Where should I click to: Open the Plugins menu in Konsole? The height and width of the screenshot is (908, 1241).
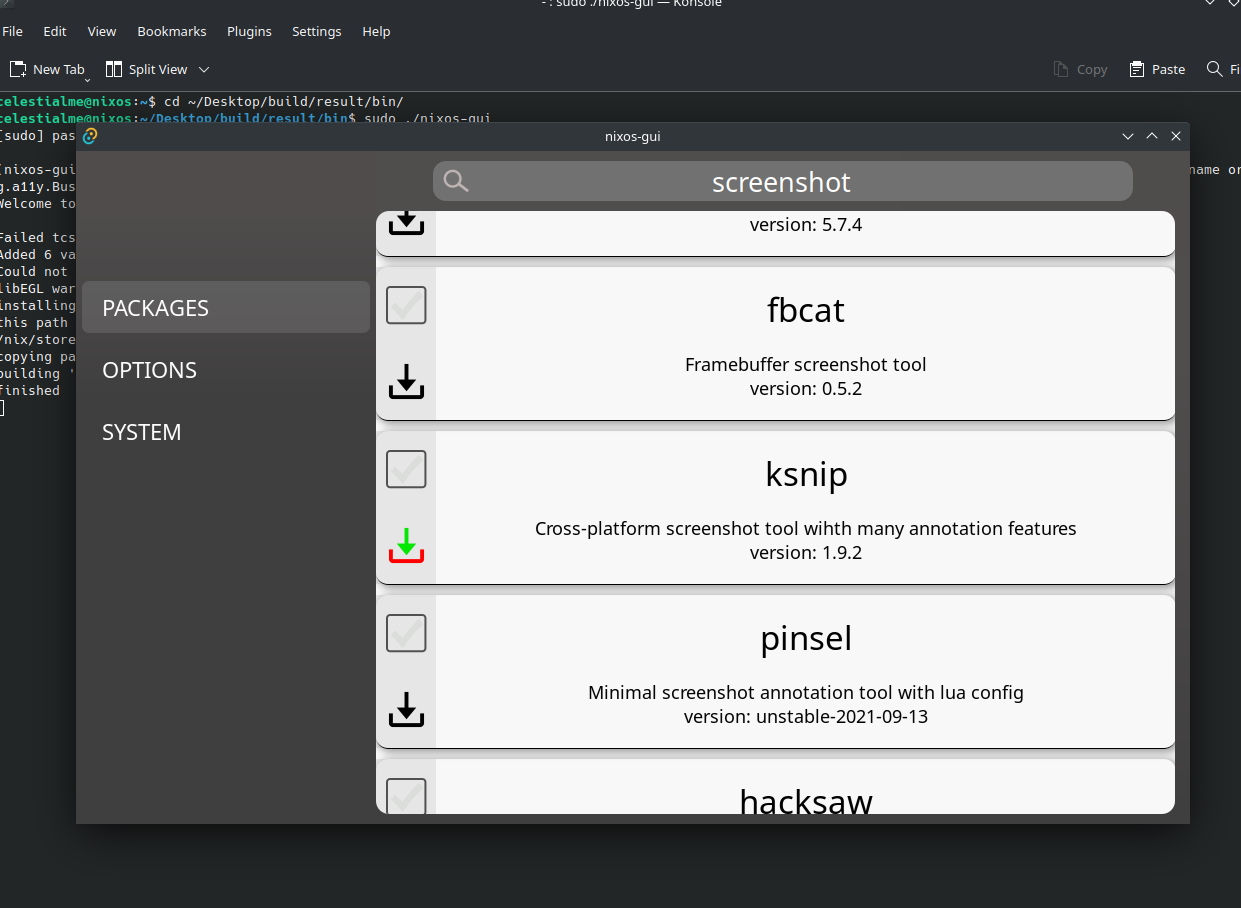(x=249, y=31)
